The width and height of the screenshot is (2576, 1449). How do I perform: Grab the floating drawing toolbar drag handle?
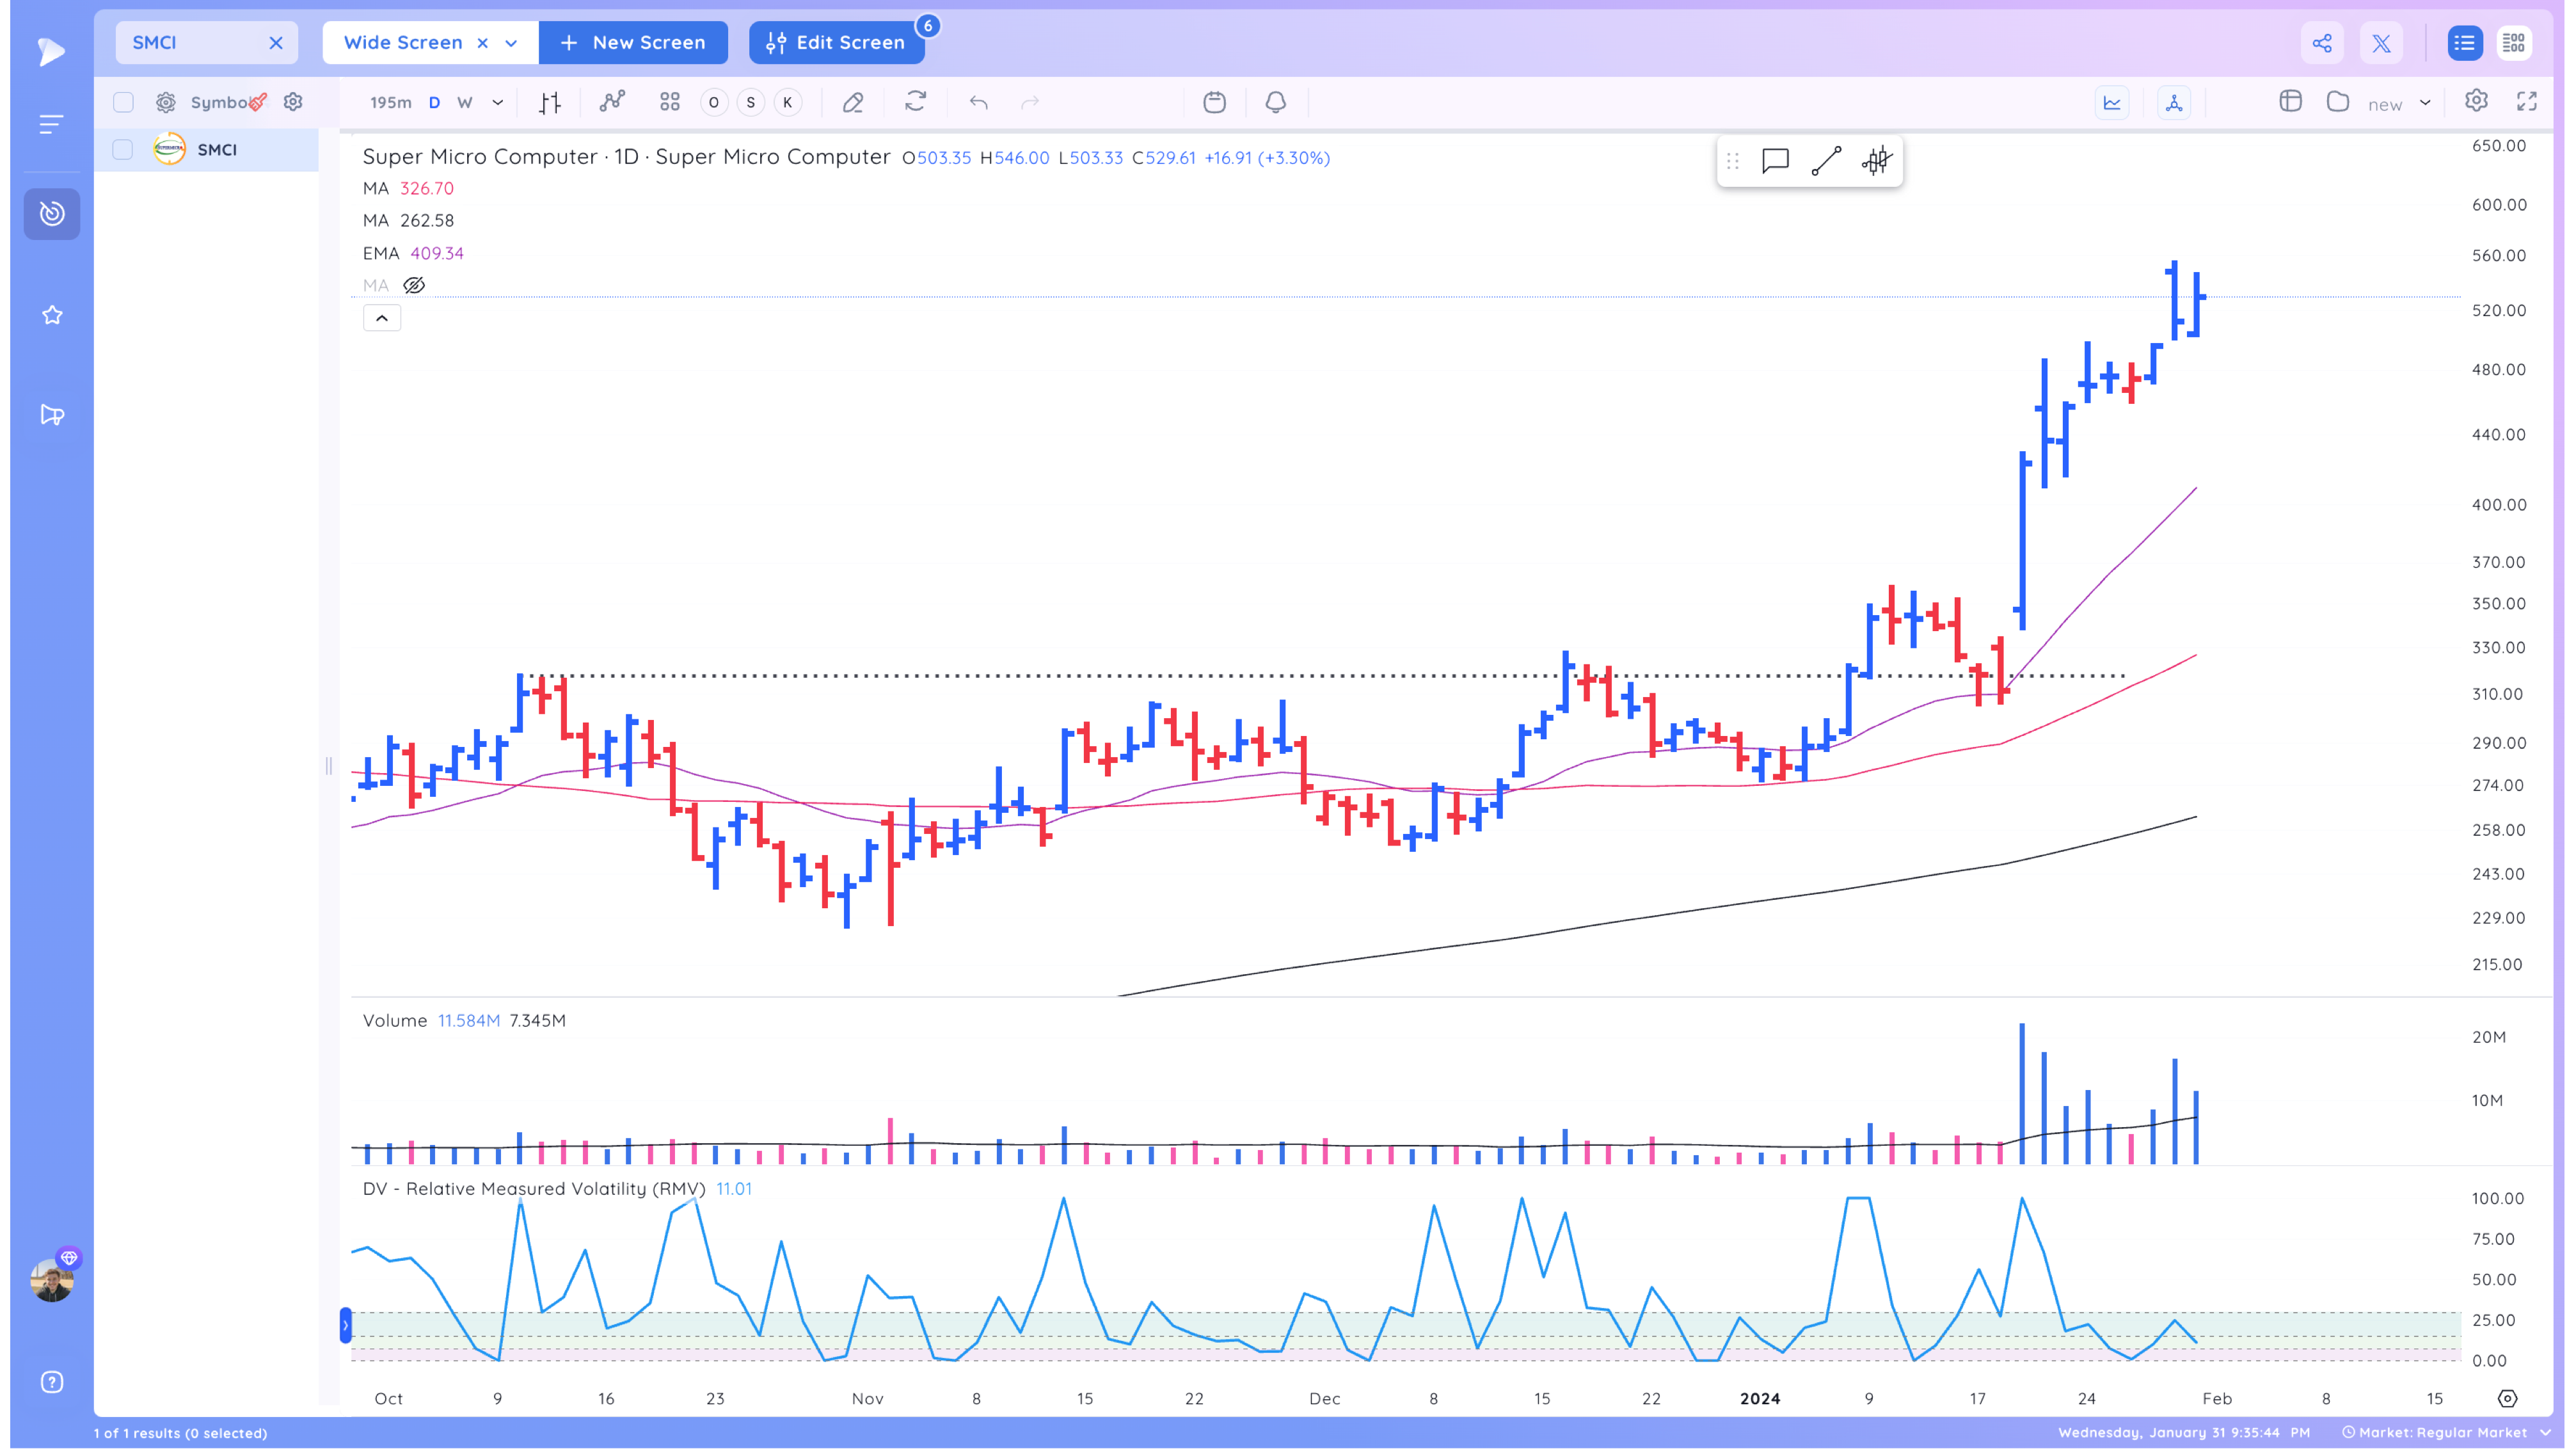tap(1733, 161)
